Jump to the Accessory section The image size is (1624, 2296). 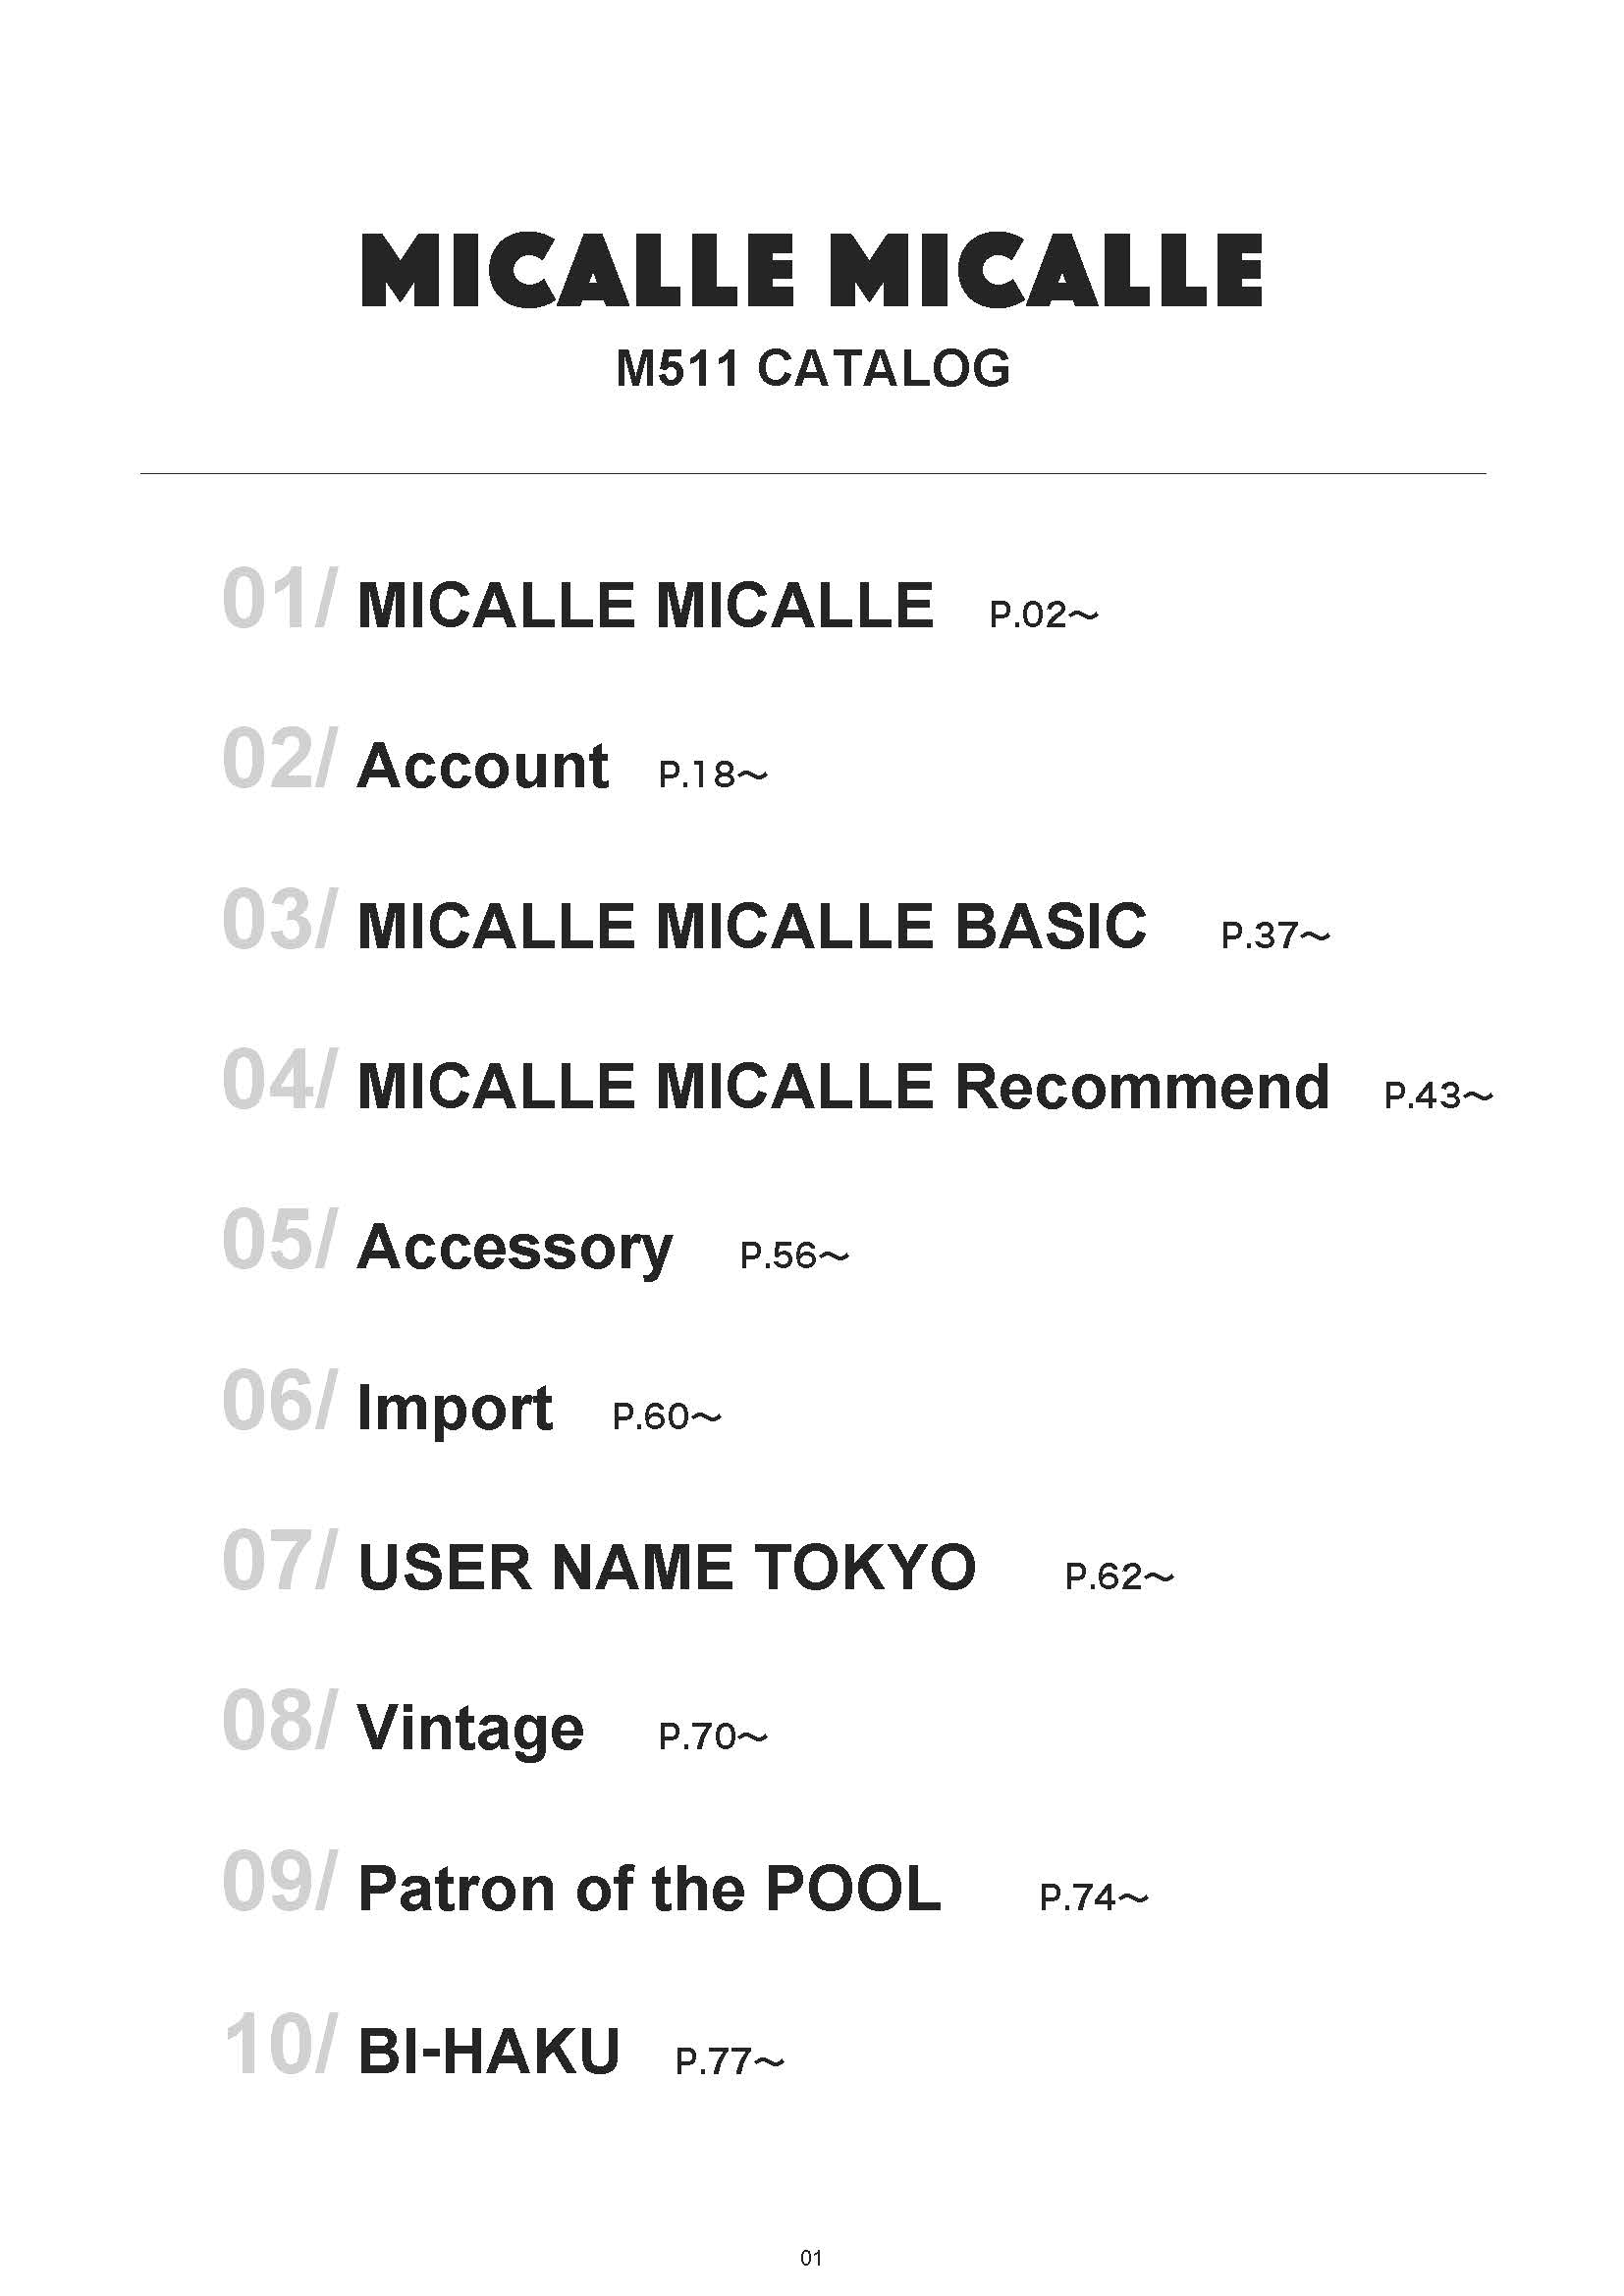click(x=515, y=1248)
